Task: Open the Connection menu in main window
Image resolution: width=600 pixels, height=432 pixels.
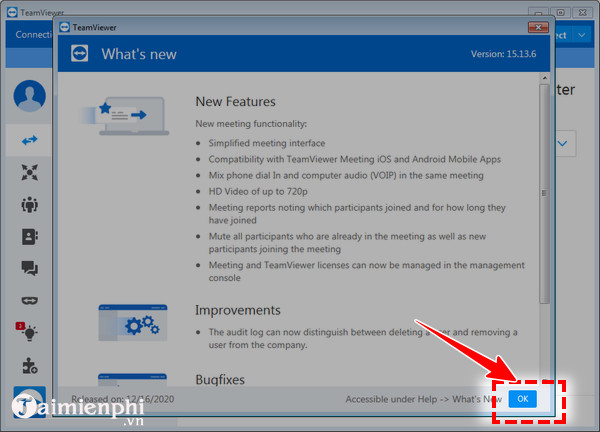Action: point(33,34)
